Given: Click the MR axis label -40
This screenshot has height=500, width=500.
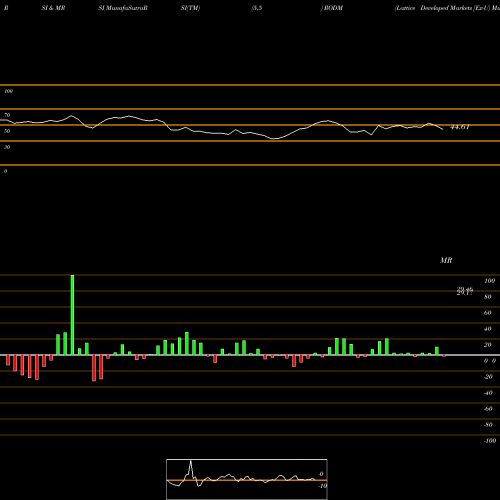Looking at the screenshot, I should (x=488, y=393).
